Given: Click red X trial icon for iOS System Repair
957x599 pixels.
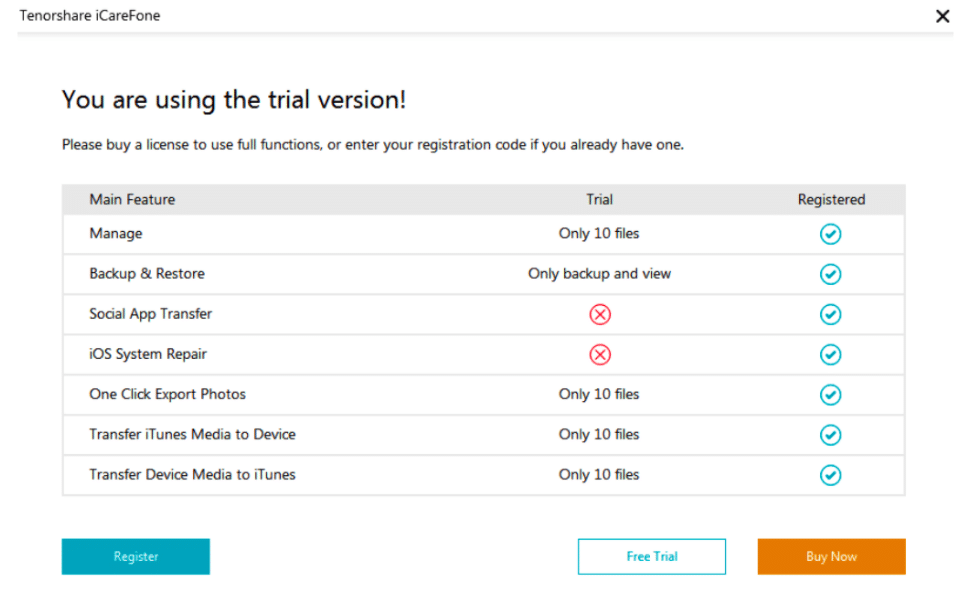Looking at the screenshot, I should [599, 354].
